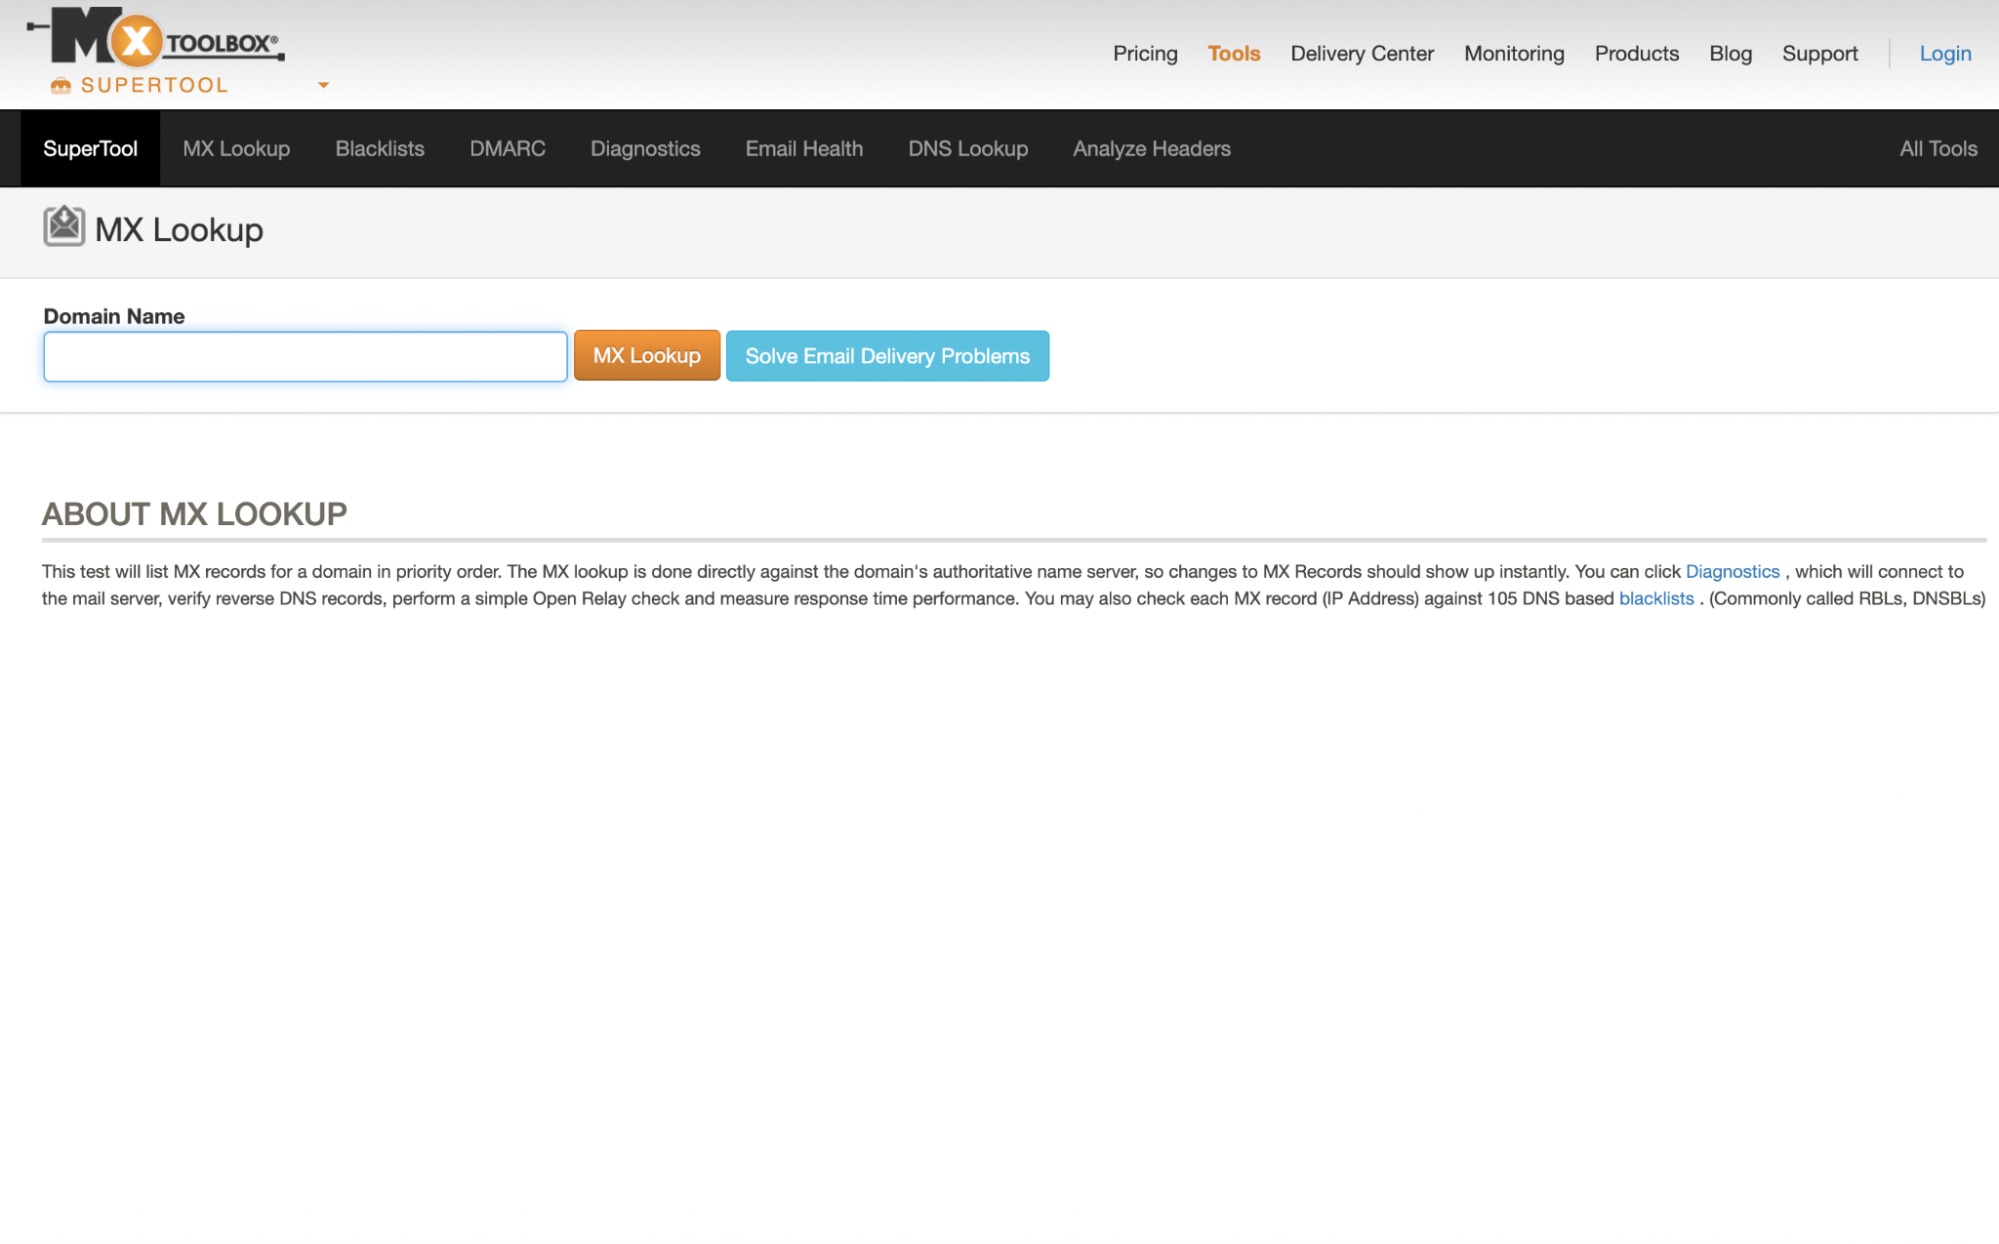Screen dimensions: 1999x1244
Task: Click Solve Email Delivery Problems
Action: [886, 355]
